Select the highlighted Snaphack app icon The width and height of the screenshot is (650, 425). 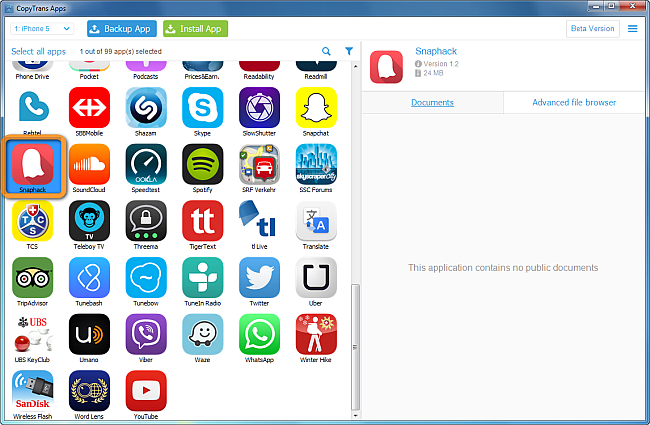(32, 164)
